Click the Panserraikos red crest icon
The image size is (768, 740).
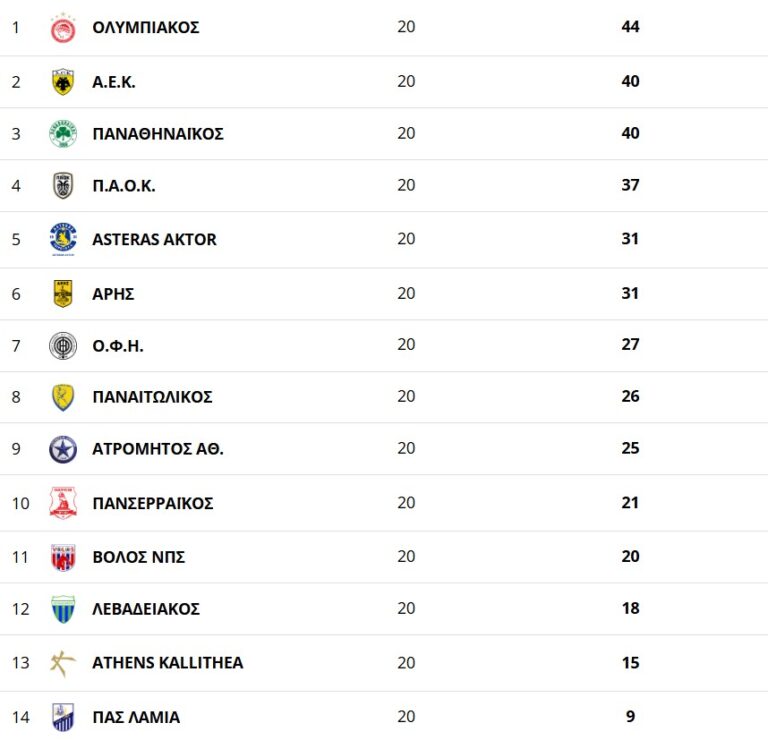63,503
